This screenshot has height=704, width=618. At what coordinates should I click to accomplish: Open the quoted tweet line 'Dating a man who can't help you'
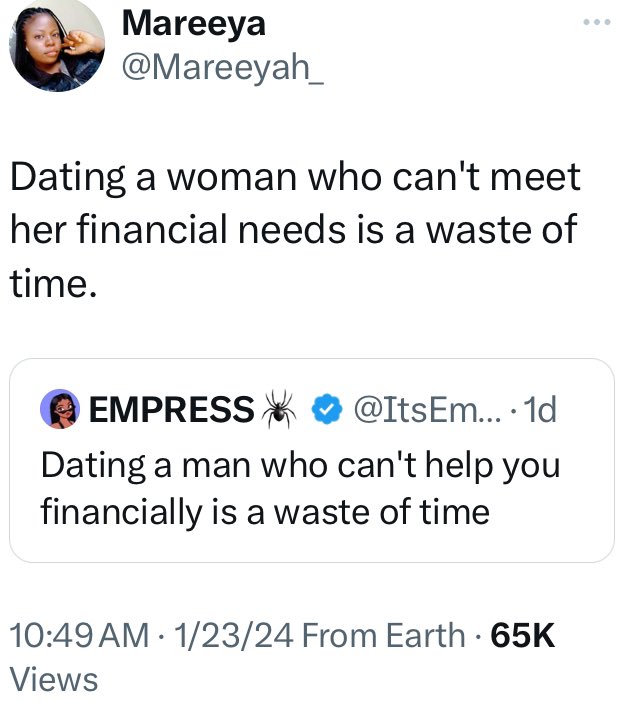(x=300, y=465)
